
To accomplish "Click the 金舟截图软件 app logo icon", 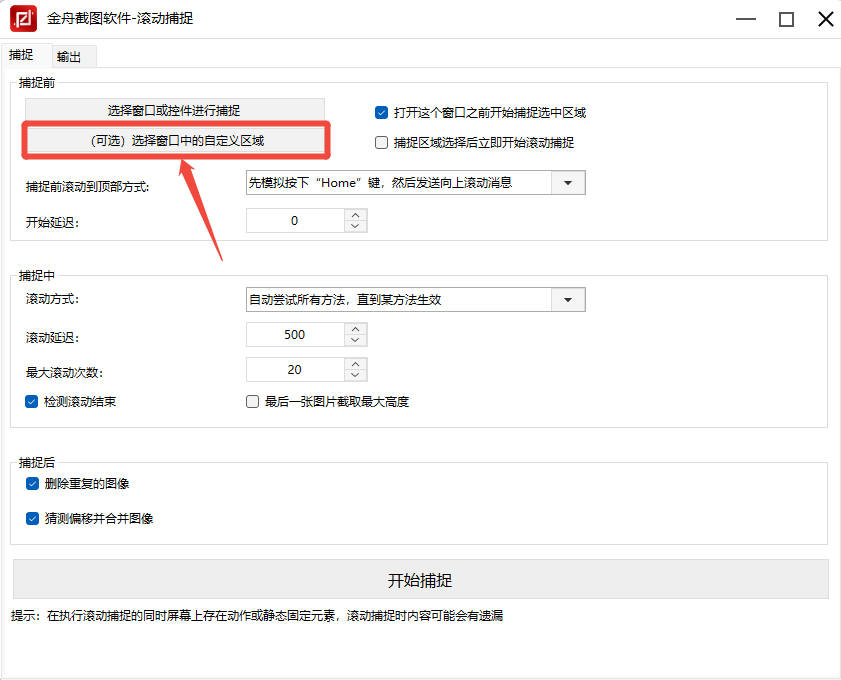I will tap(24, 19).
